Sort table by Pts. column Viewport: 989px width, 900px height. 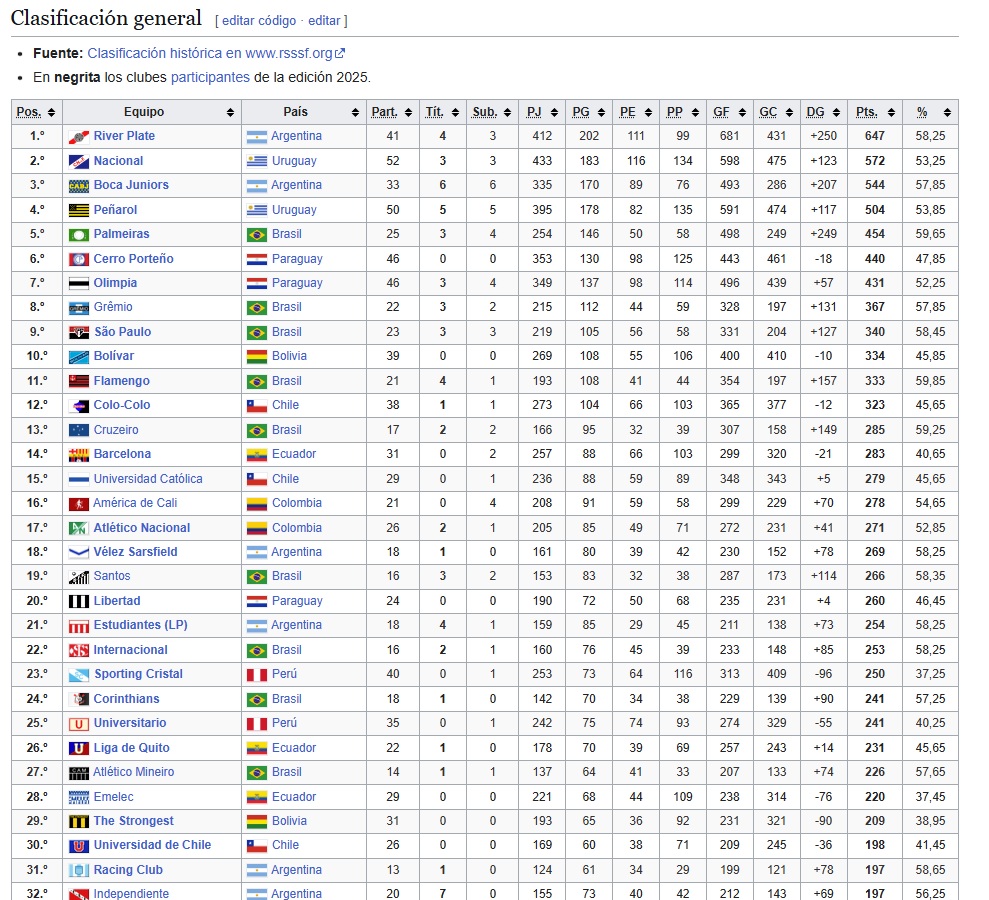coord(891,112)
